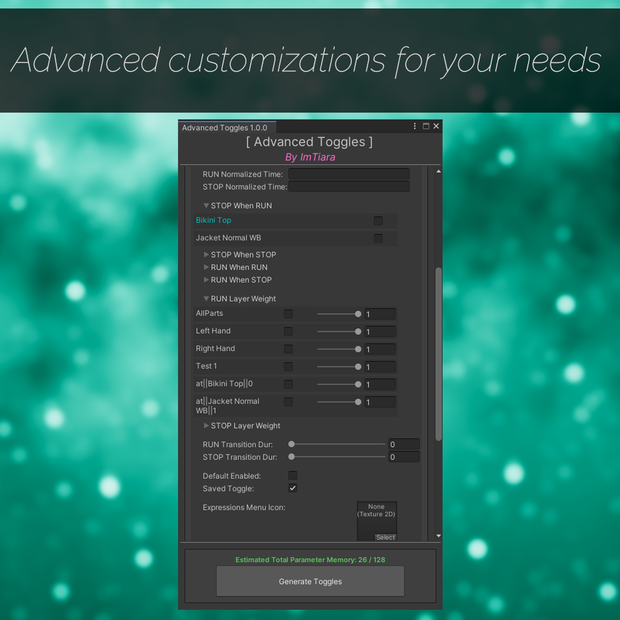The width and height of the screenshot is (620, 620).
Task: Enable the Bikini Top checkbox
Action: (x=378, y=221)
